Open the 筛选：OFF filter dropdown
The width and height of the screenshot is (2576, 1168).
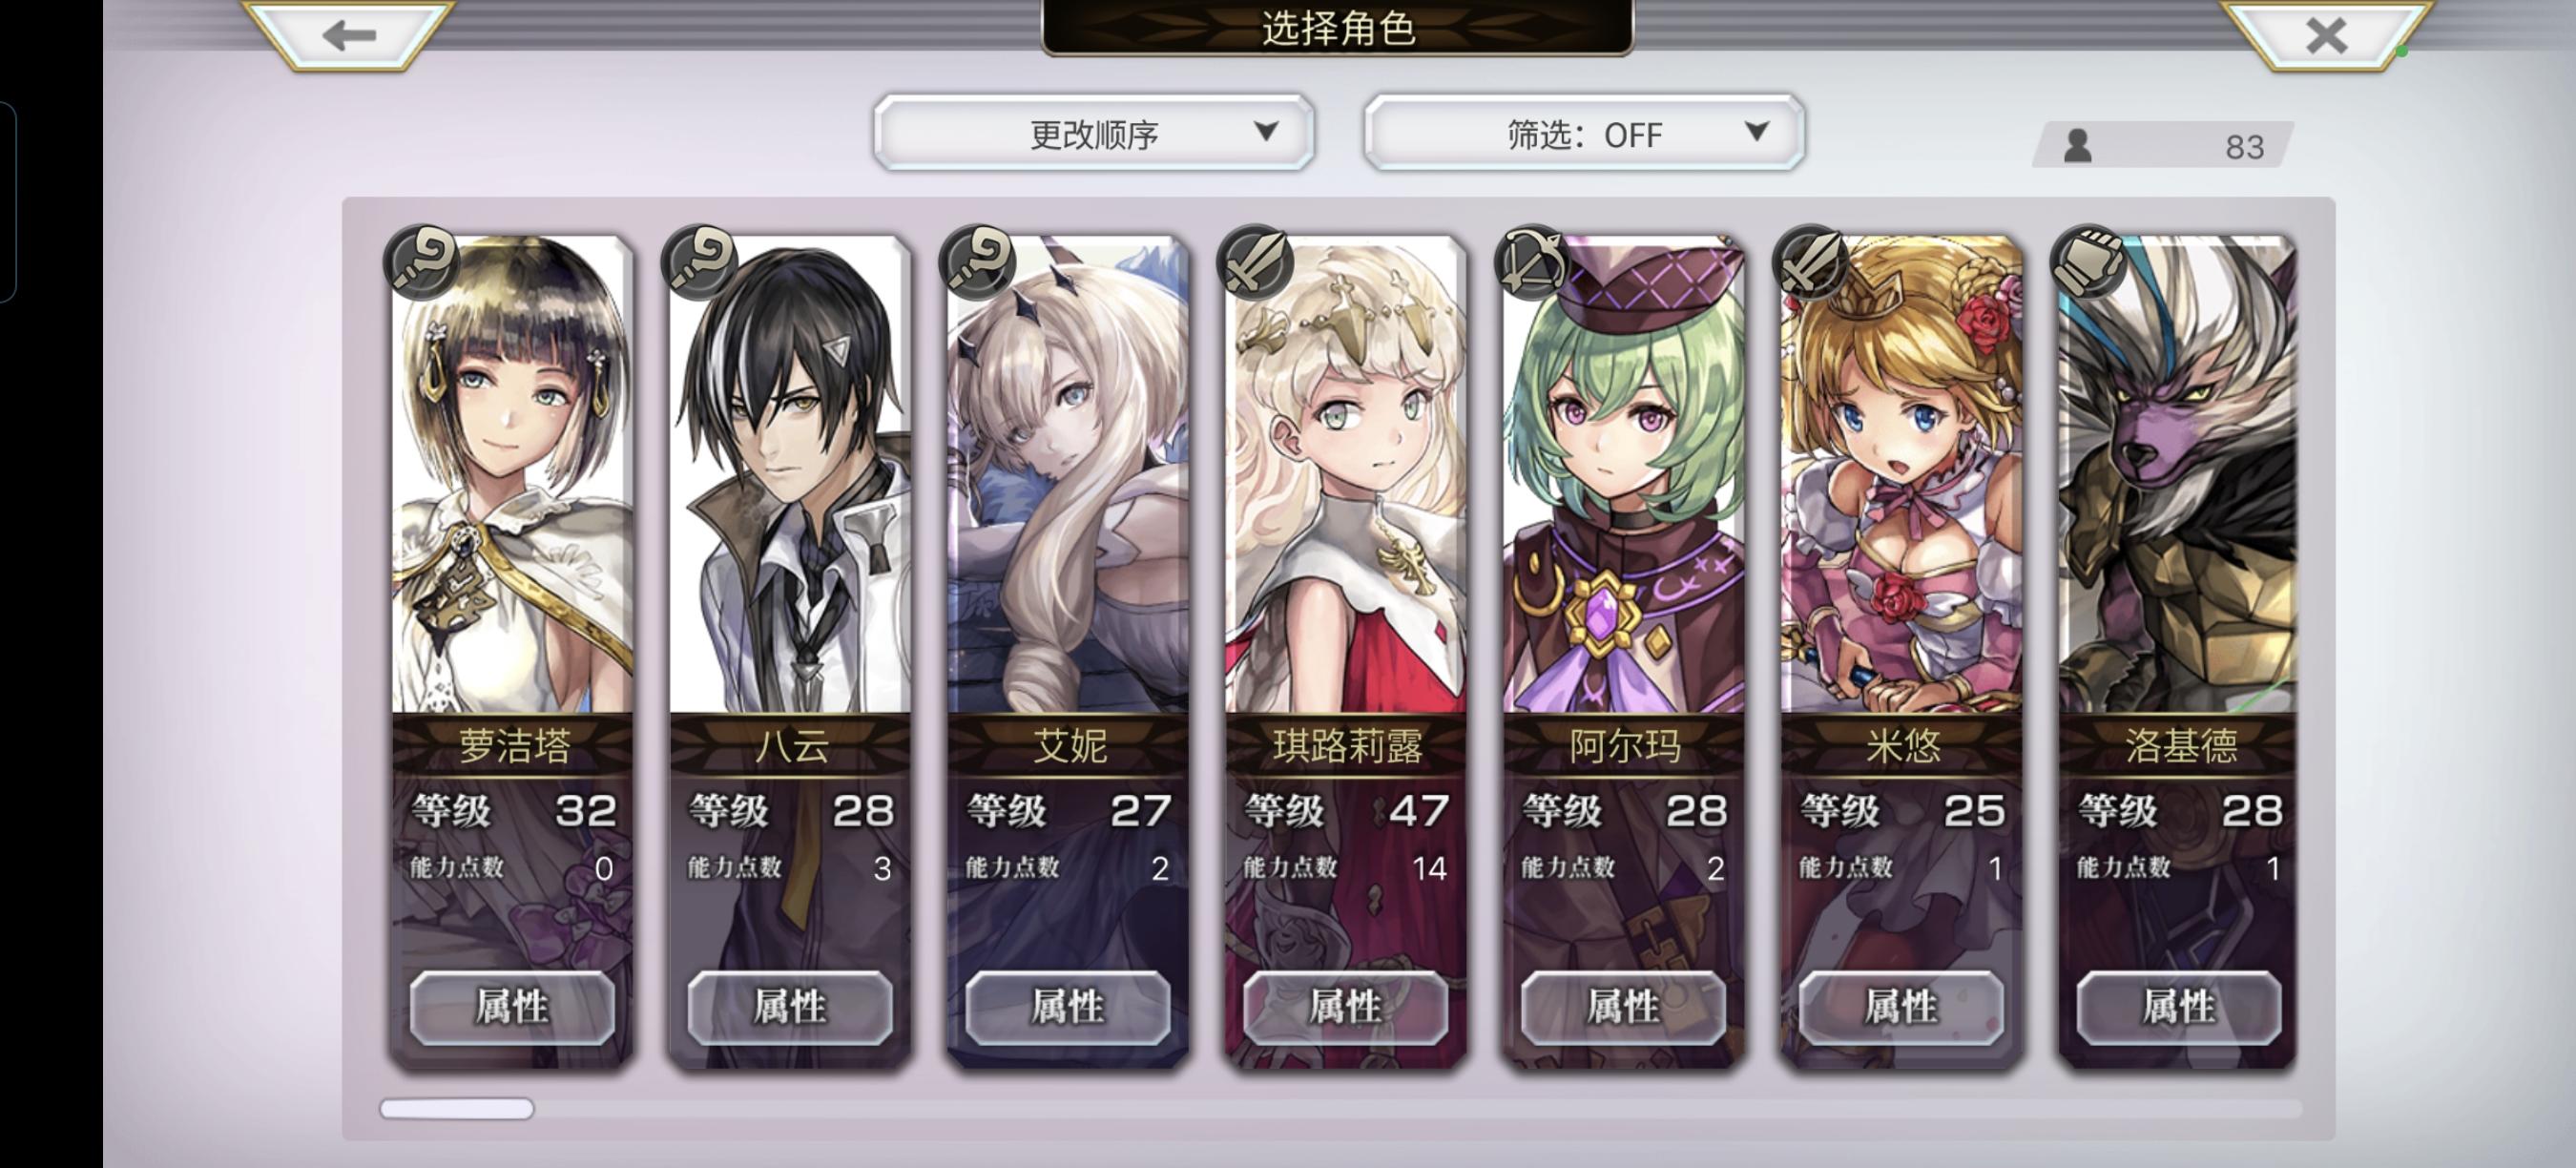pyautogui.click(x=1584, y=133)
